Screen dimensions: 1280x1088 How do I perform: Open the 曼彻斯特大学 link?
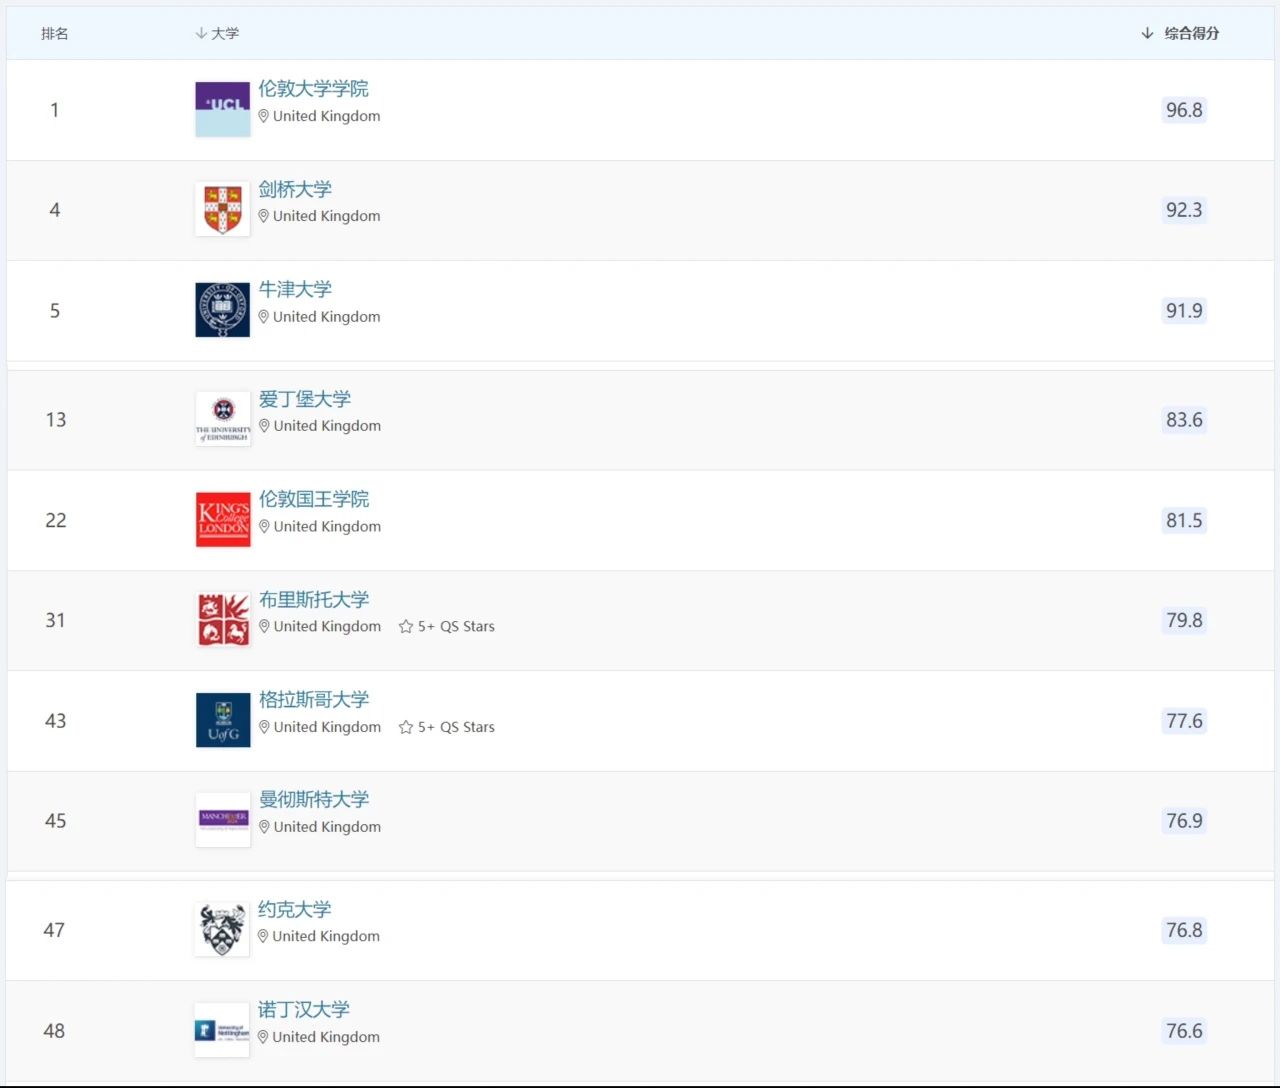(x=314, y=799)
